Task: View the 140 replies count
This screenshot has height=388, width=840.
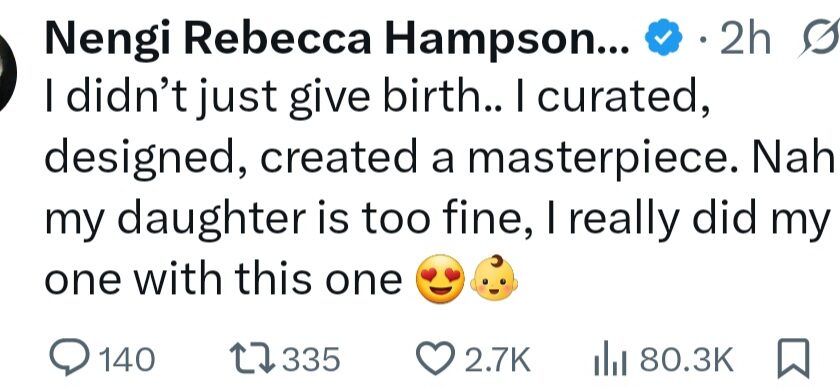Action: coord(128,360)
